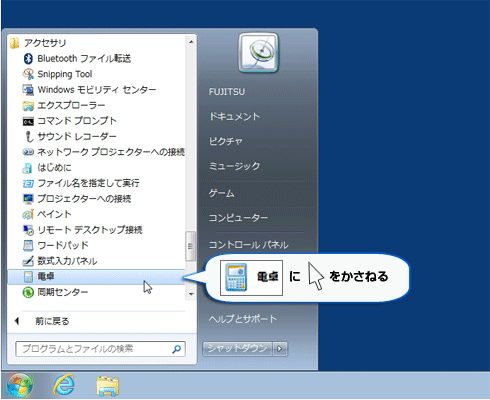This screenshot has height=400, width=490.
Task: Open ドキュメント from right pane
Action: click(234, 117)
